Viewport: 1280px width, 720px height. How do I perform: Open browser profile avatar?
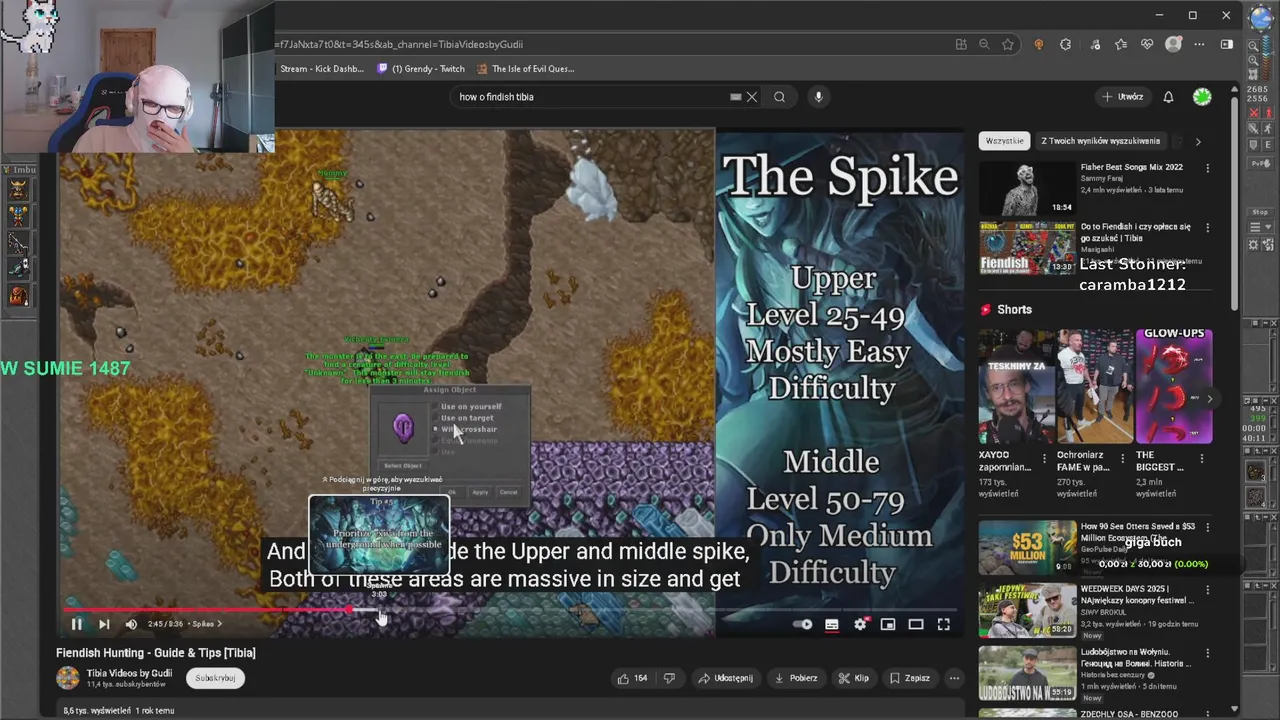coord(1173,44)
